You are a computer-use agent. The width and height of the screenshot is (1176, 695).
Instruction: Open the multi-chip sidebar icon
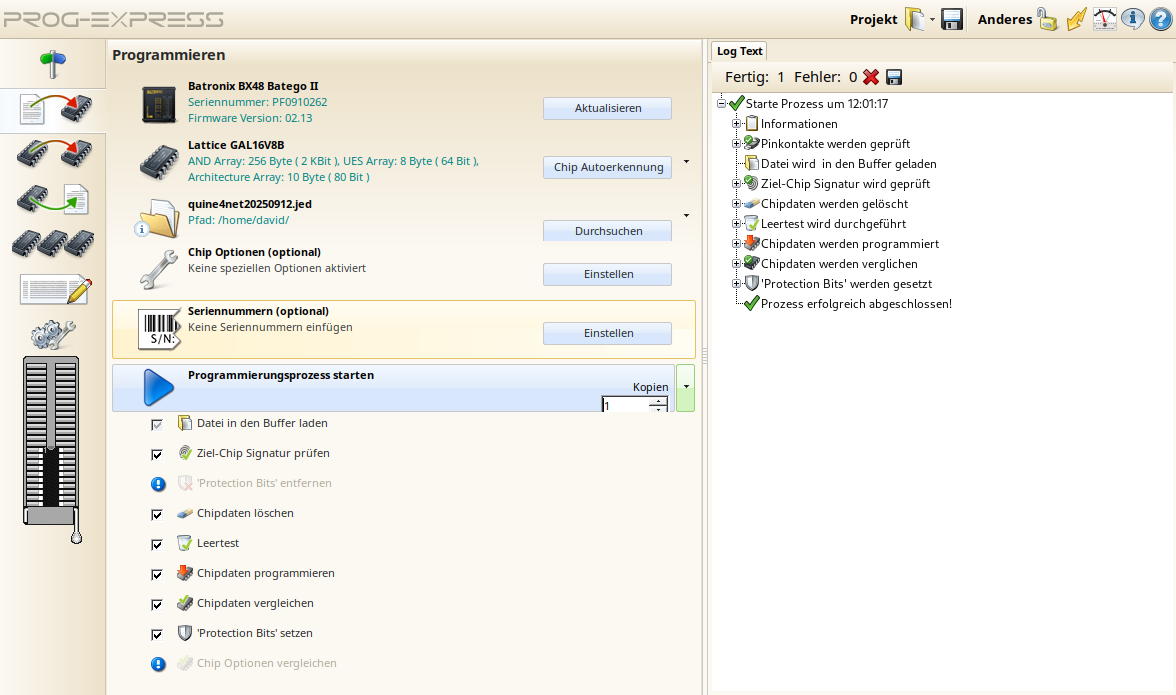[53, 244]
